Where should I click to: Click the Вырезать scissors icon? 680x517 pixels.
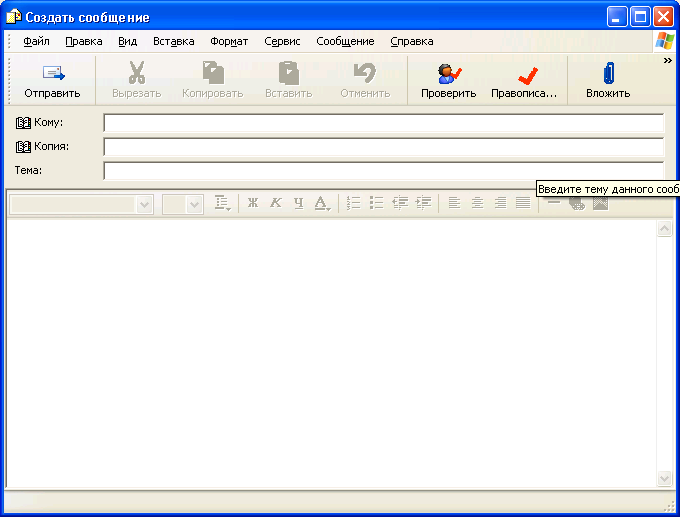[137, 72]
